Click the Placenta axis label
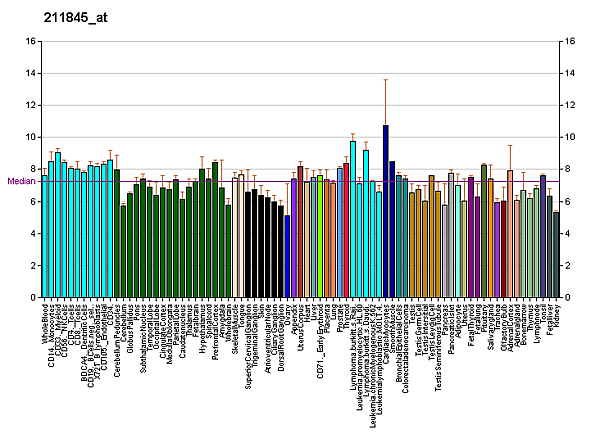The height and width of the screenshot is (434, 600). (x=327, y=318)
